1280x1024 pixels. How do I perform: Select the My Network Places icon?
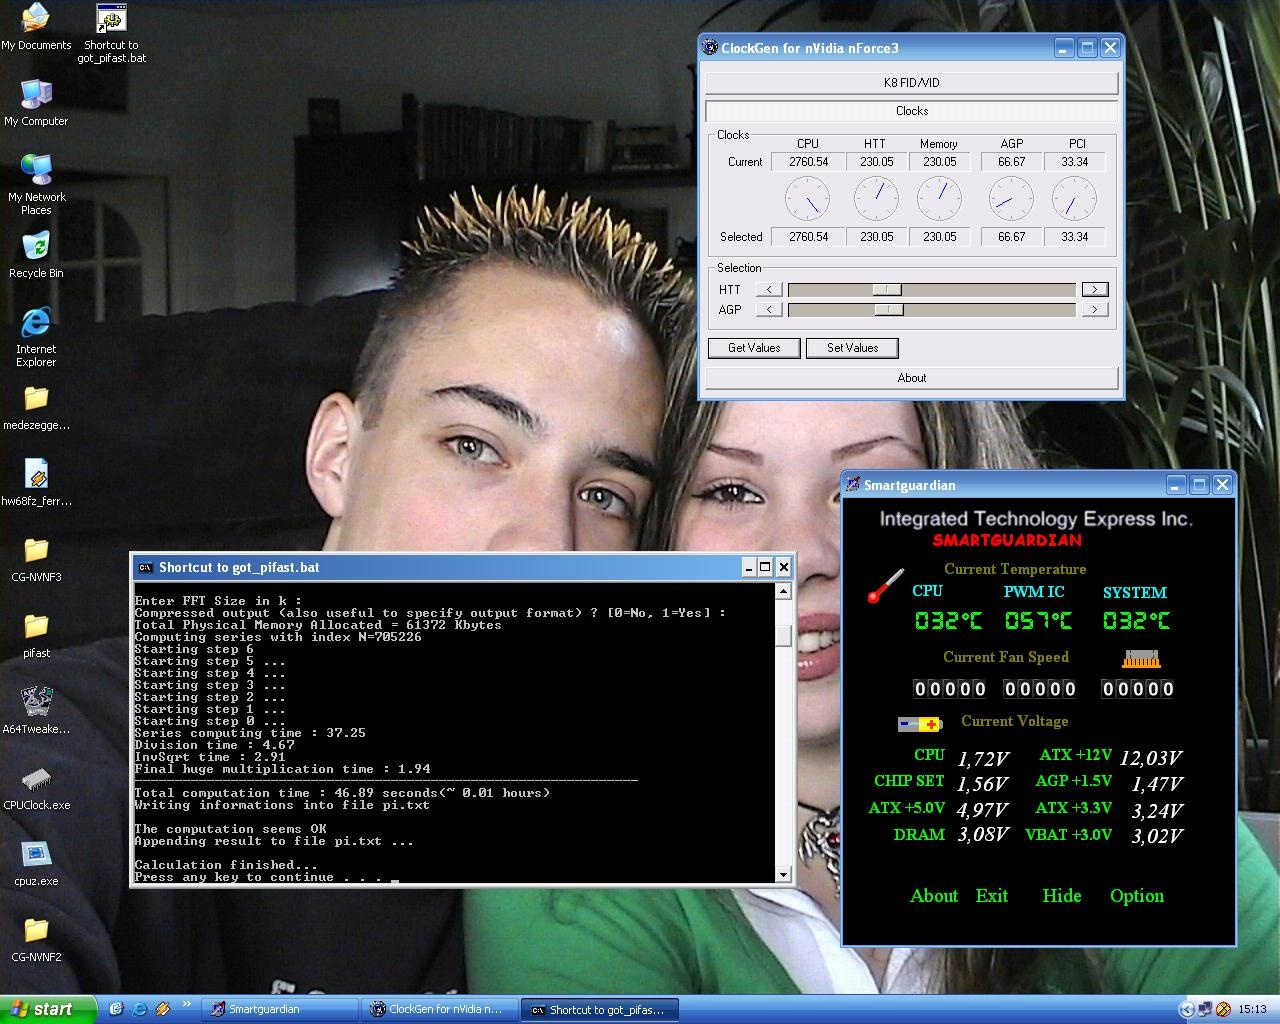coord(36,185)
